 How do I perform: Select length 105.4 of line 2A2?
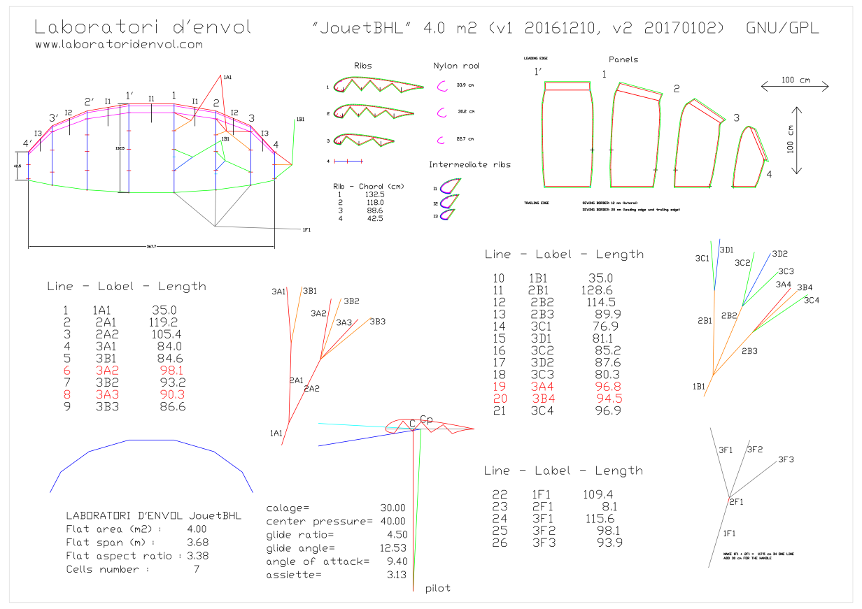click(x=166, y=335)
